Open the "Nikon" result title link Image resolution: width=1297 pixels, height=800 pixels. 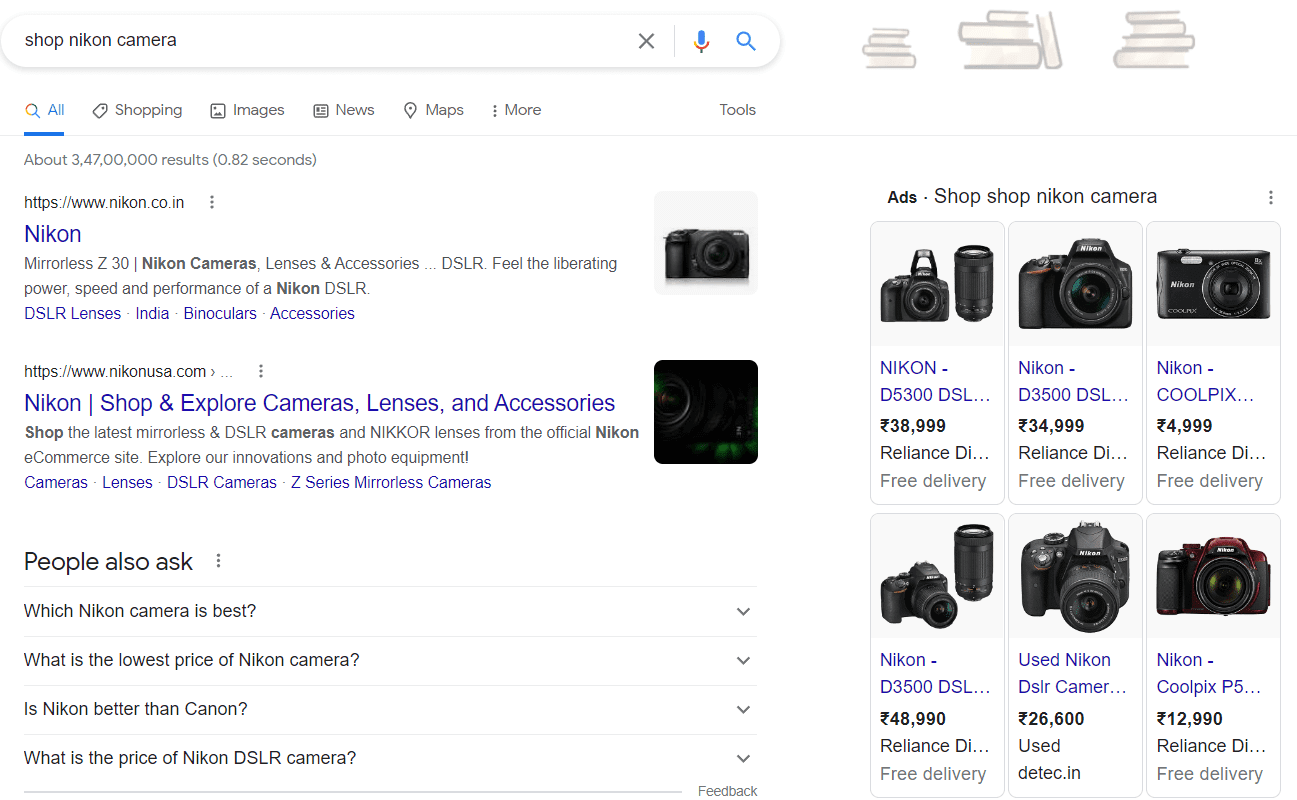point(53,234)
